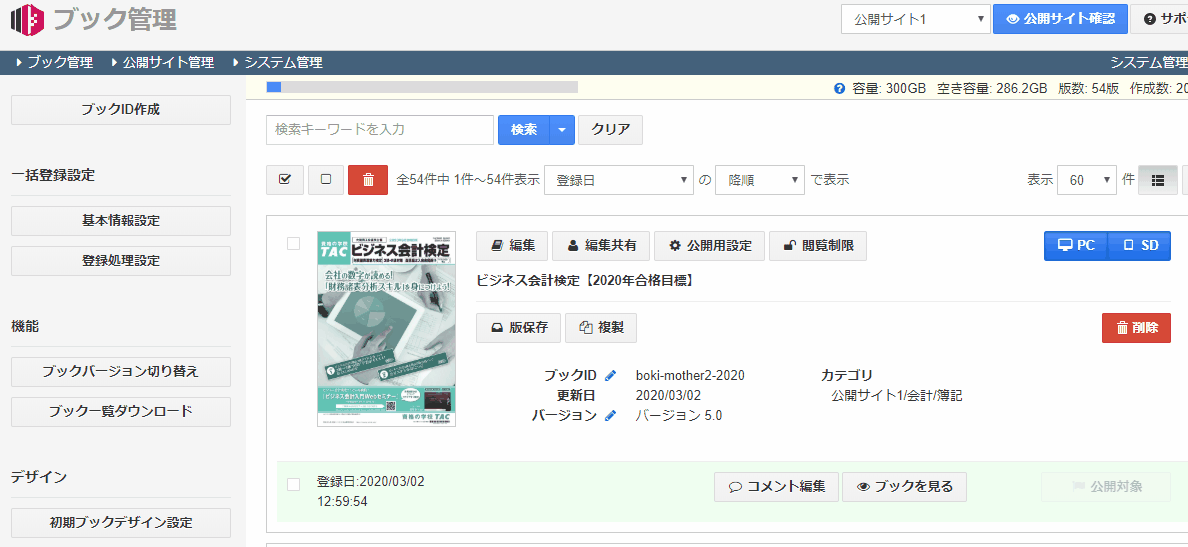Select the SD view toggle
1188x547 pixels.
(x=1140, y=246)
